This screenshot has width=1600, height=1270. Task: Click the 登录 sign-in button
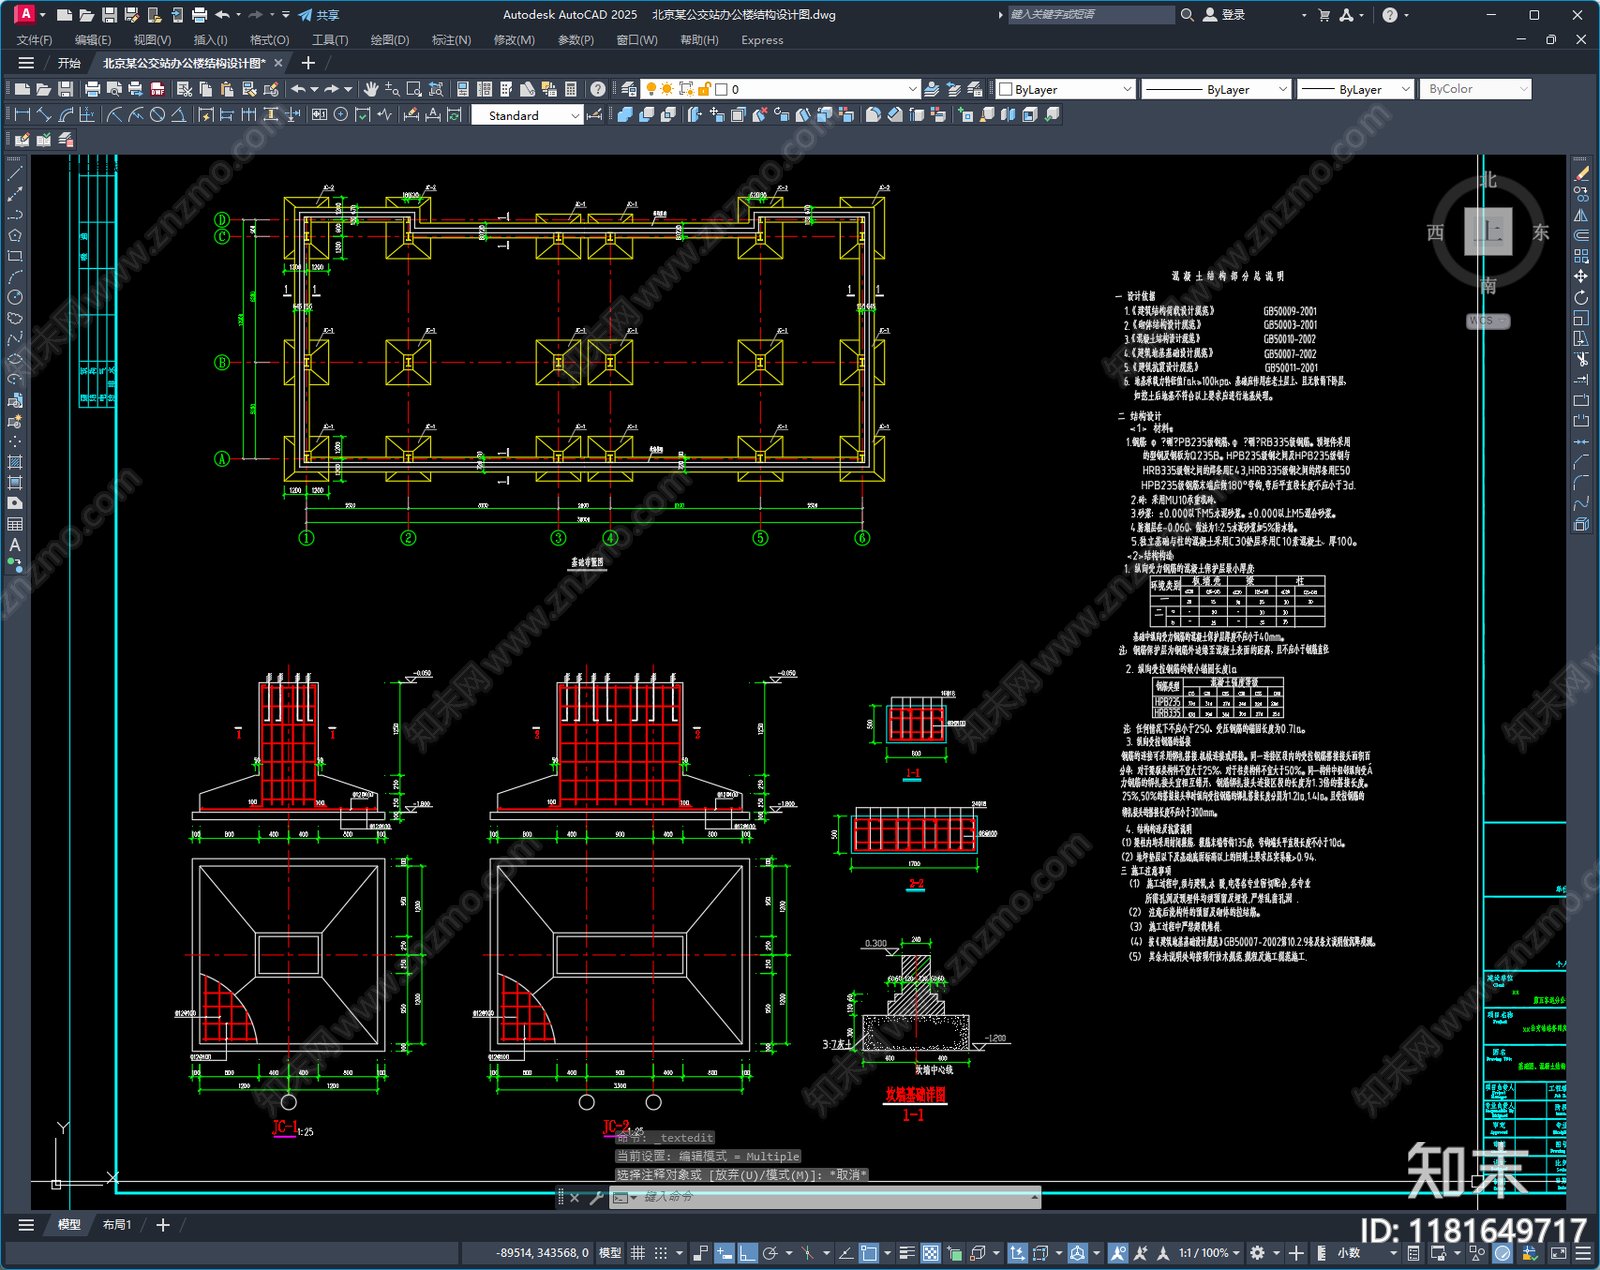tap(1224, 15)
